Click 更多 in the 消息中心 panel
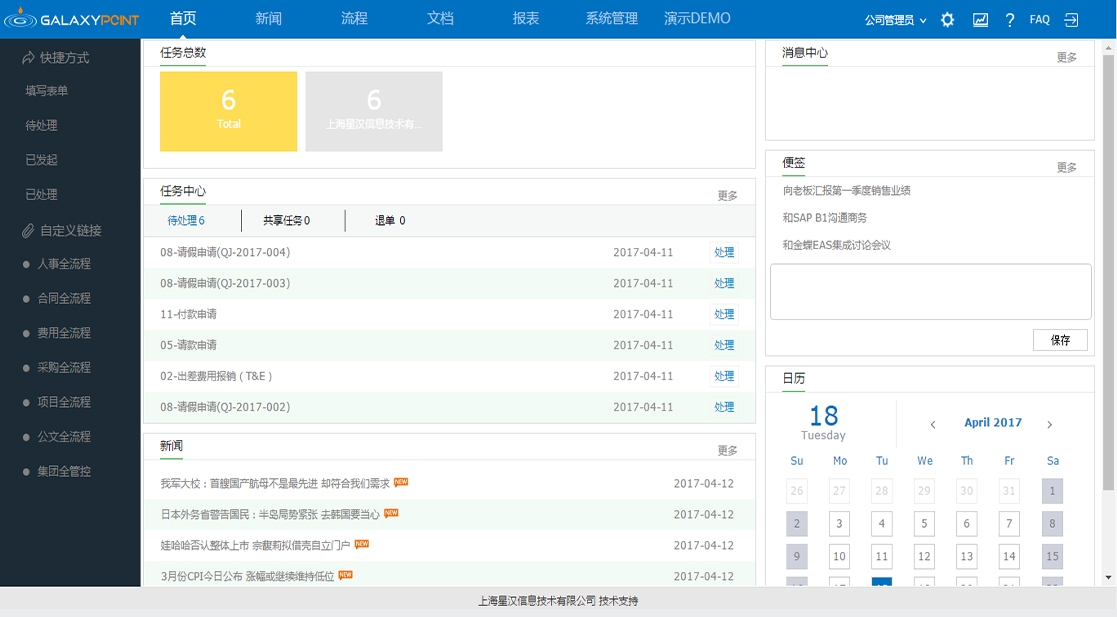The image size is (1117, 617). coord(1066,57)
